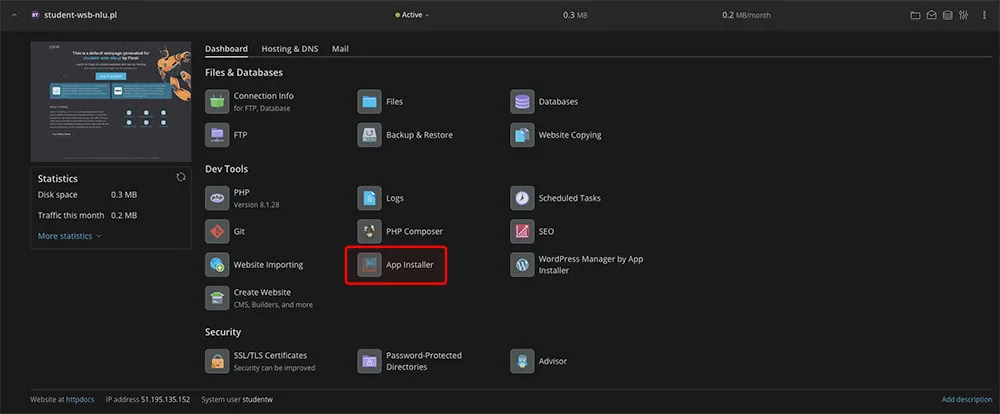Image resolution: width=1000 pixels, height=414 pixels.
Task: Click the Backup & Restore label
Action: coord(419,135)
